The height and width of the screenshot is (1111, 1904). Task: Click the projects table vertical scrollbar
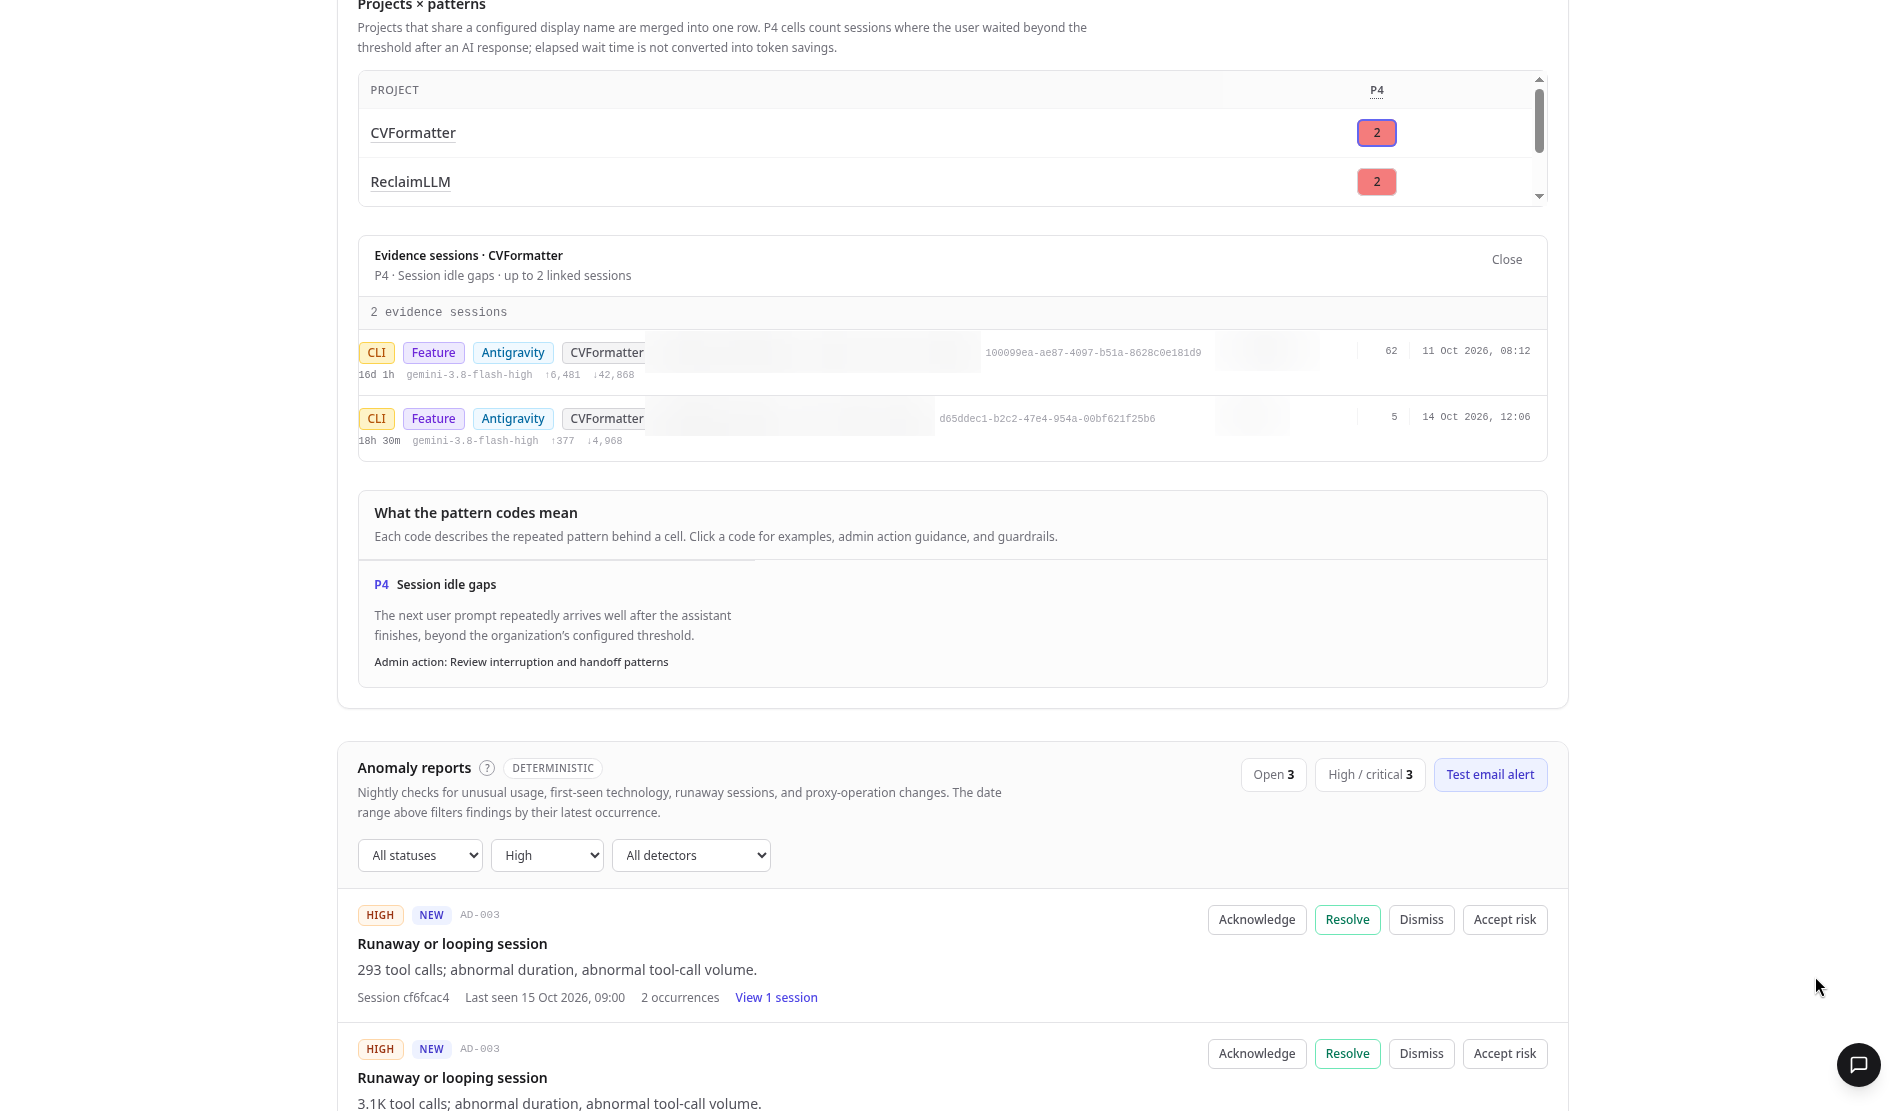[x=1539, y=121]
